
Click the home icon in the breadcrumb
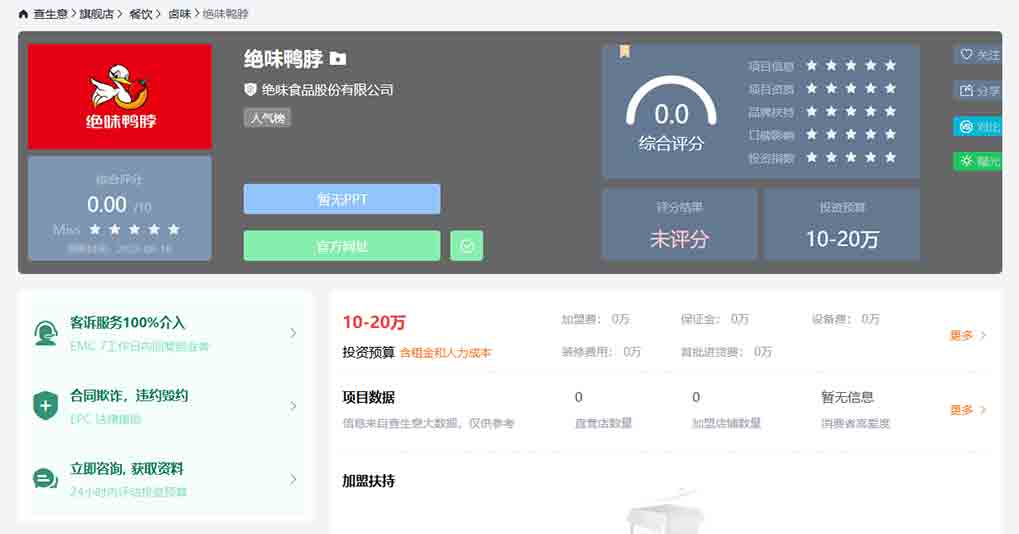(x=23, y=14)
